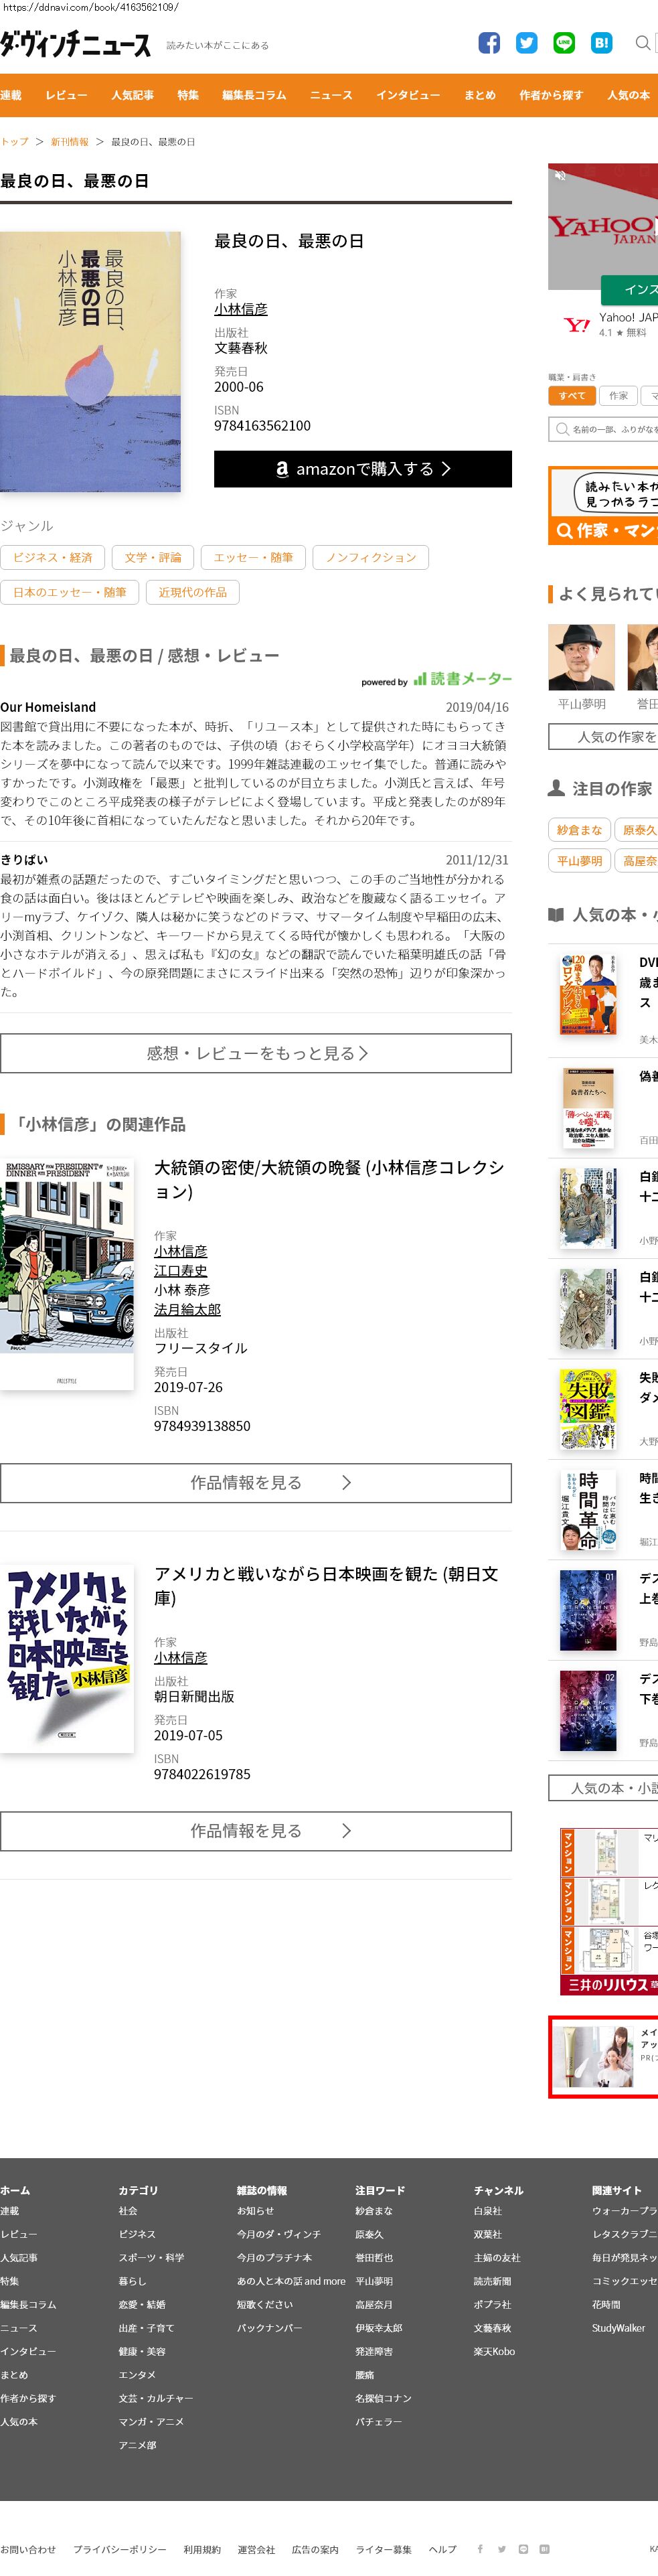Unmute the Yahoo Japan video ad
Image resolution: width=658 pixels, height=2576 pixels.
tap(560, 176)
